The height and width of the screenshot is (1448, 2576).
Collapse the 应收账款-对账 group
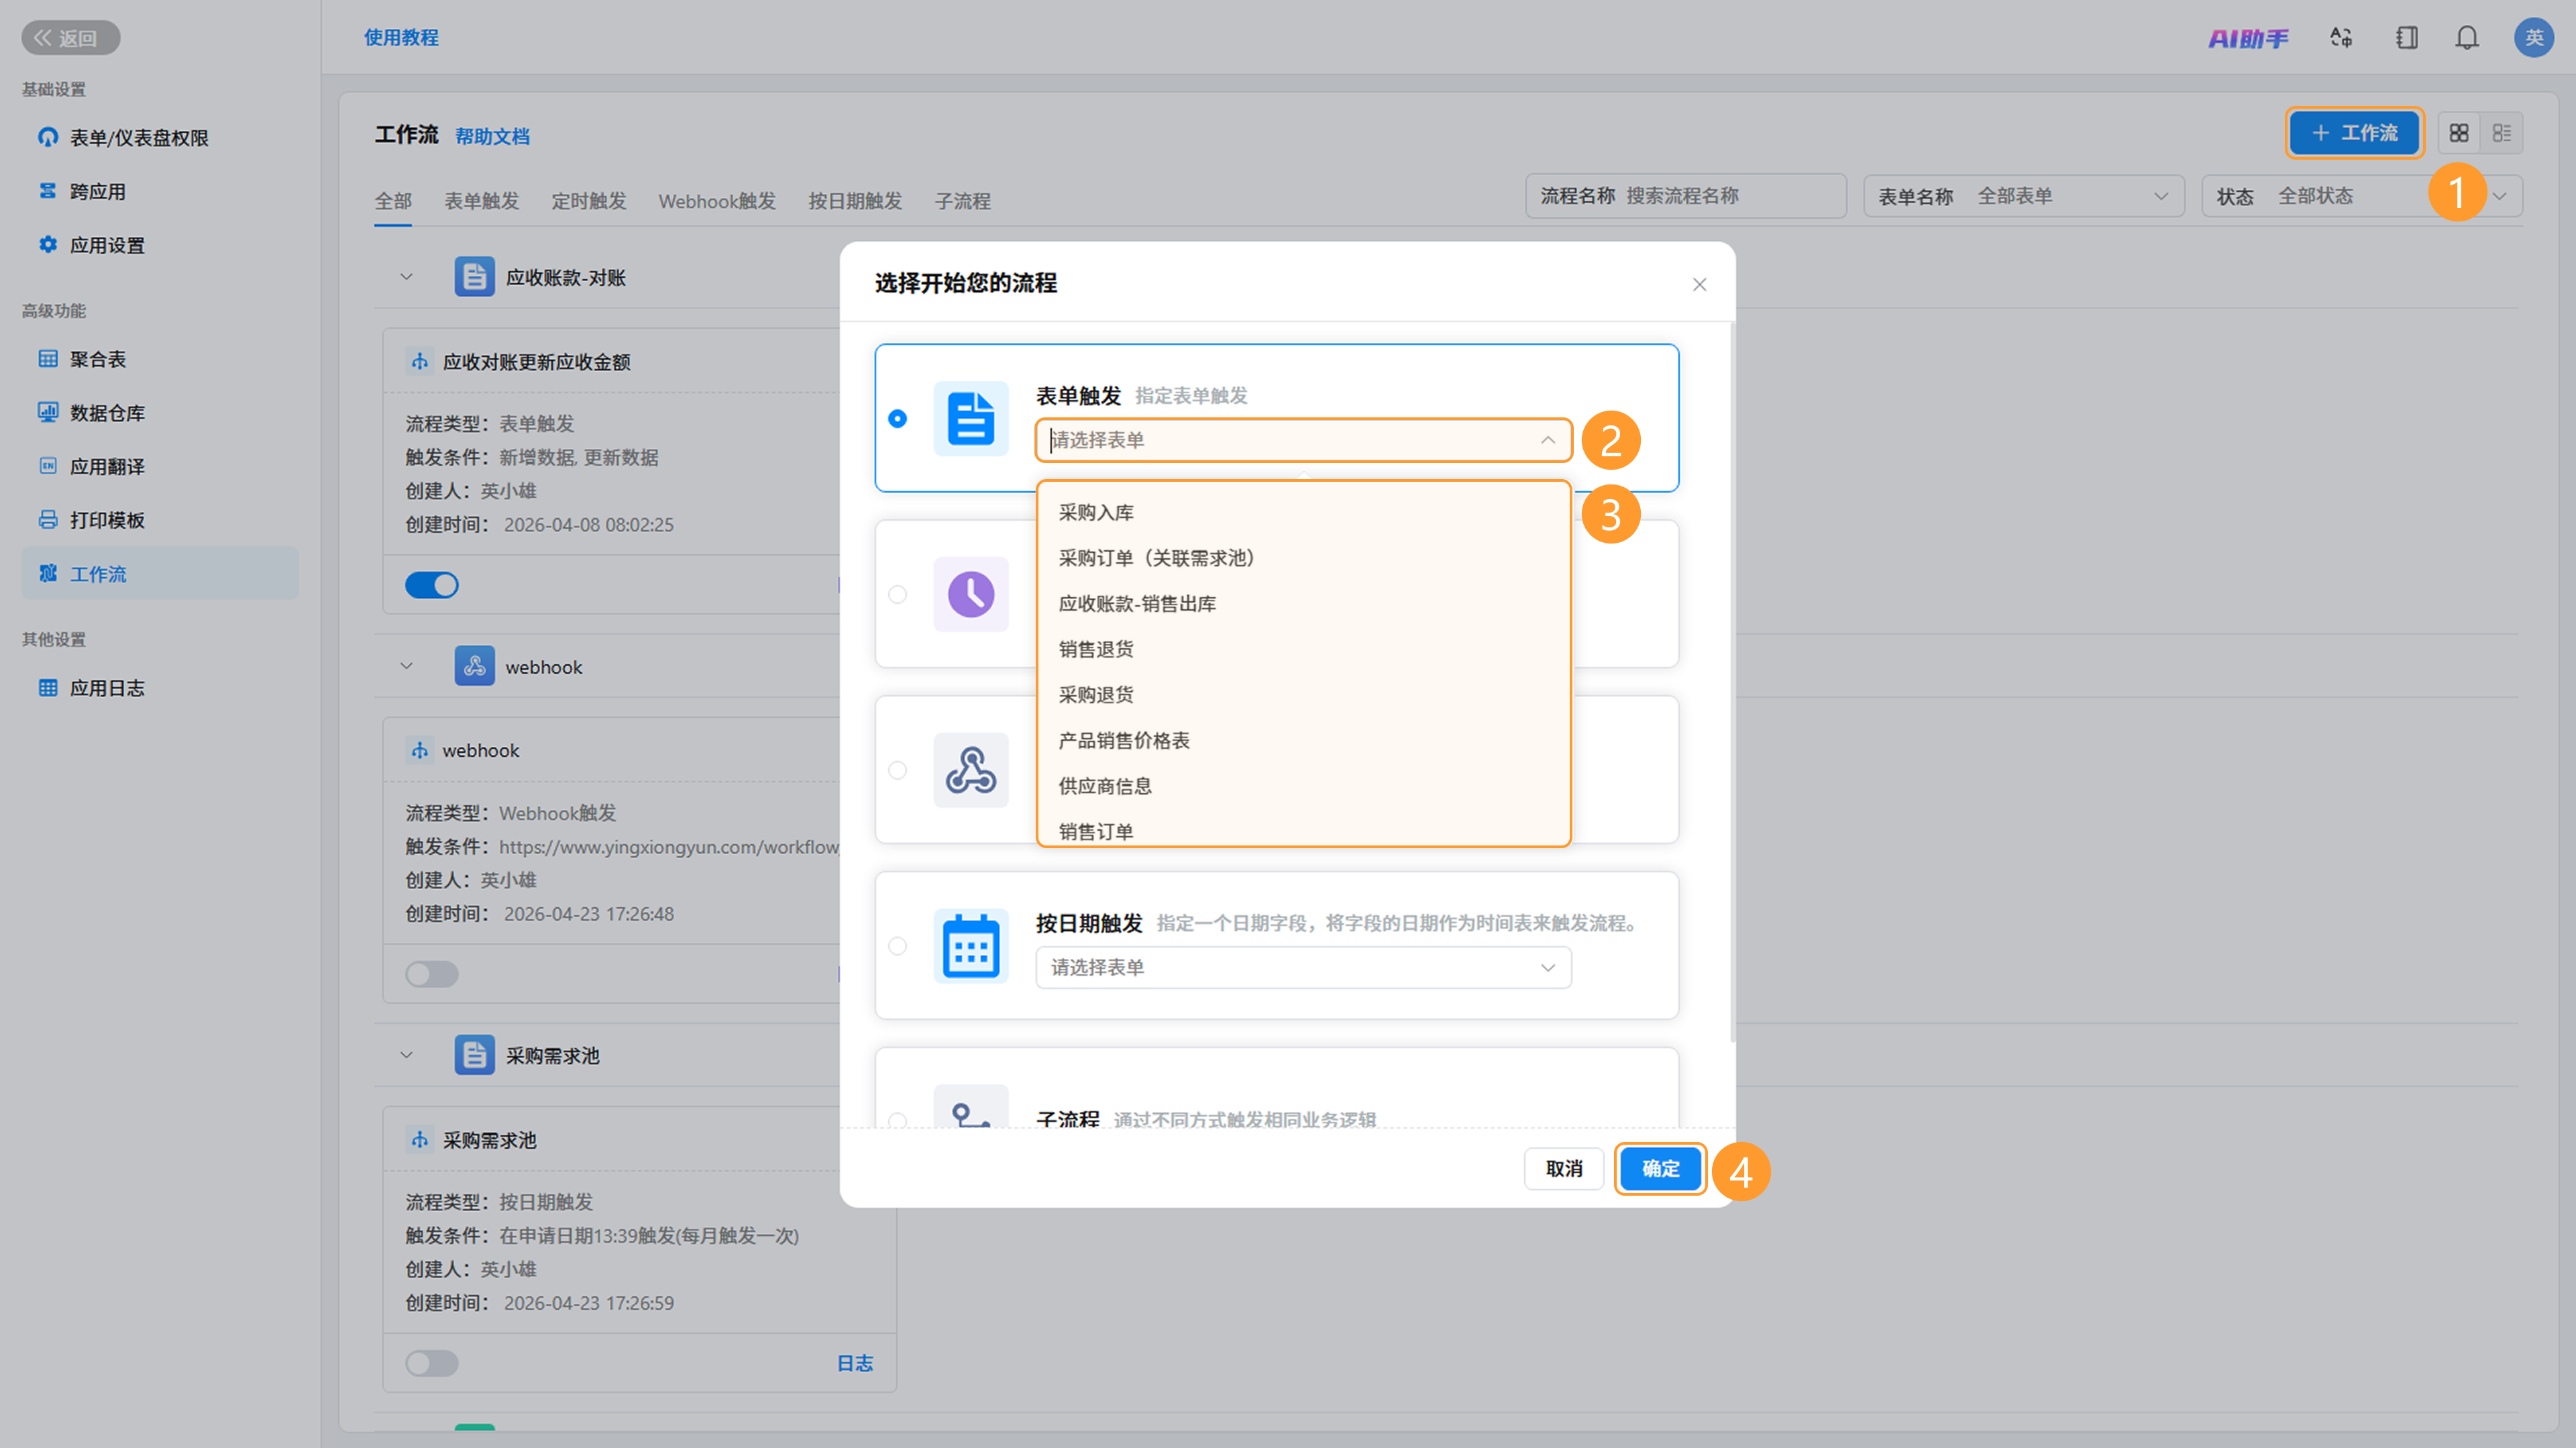click(x=406, y=277)
